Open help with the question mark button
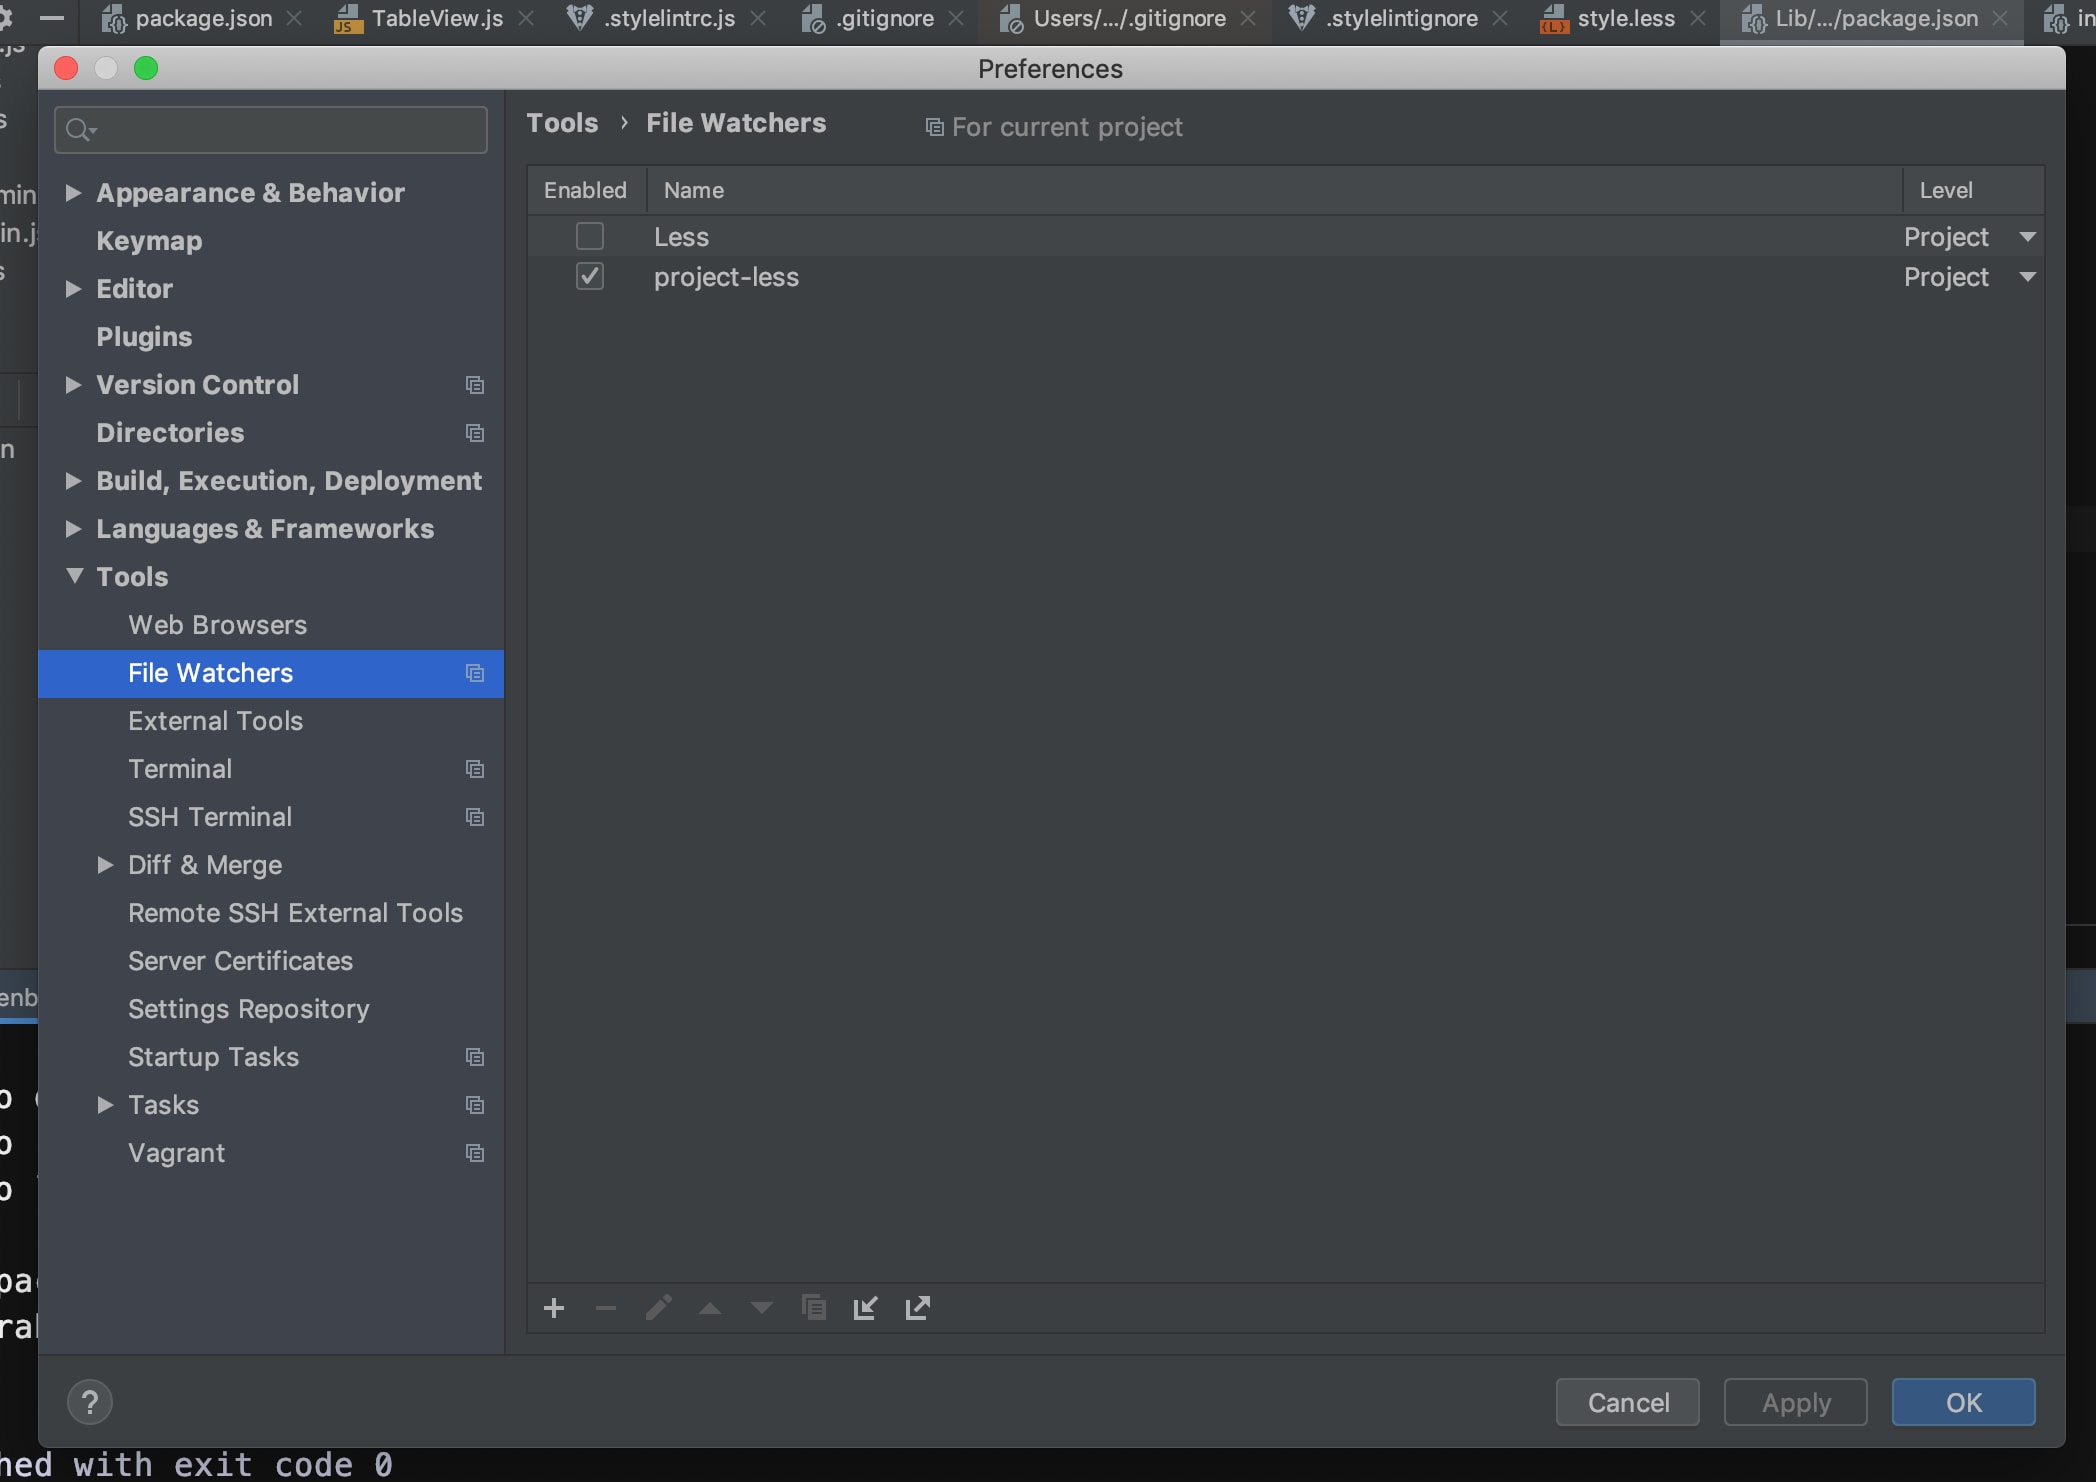Screen dimensions: 2096x1482 pyautogui.click(x=90, y=1402)
